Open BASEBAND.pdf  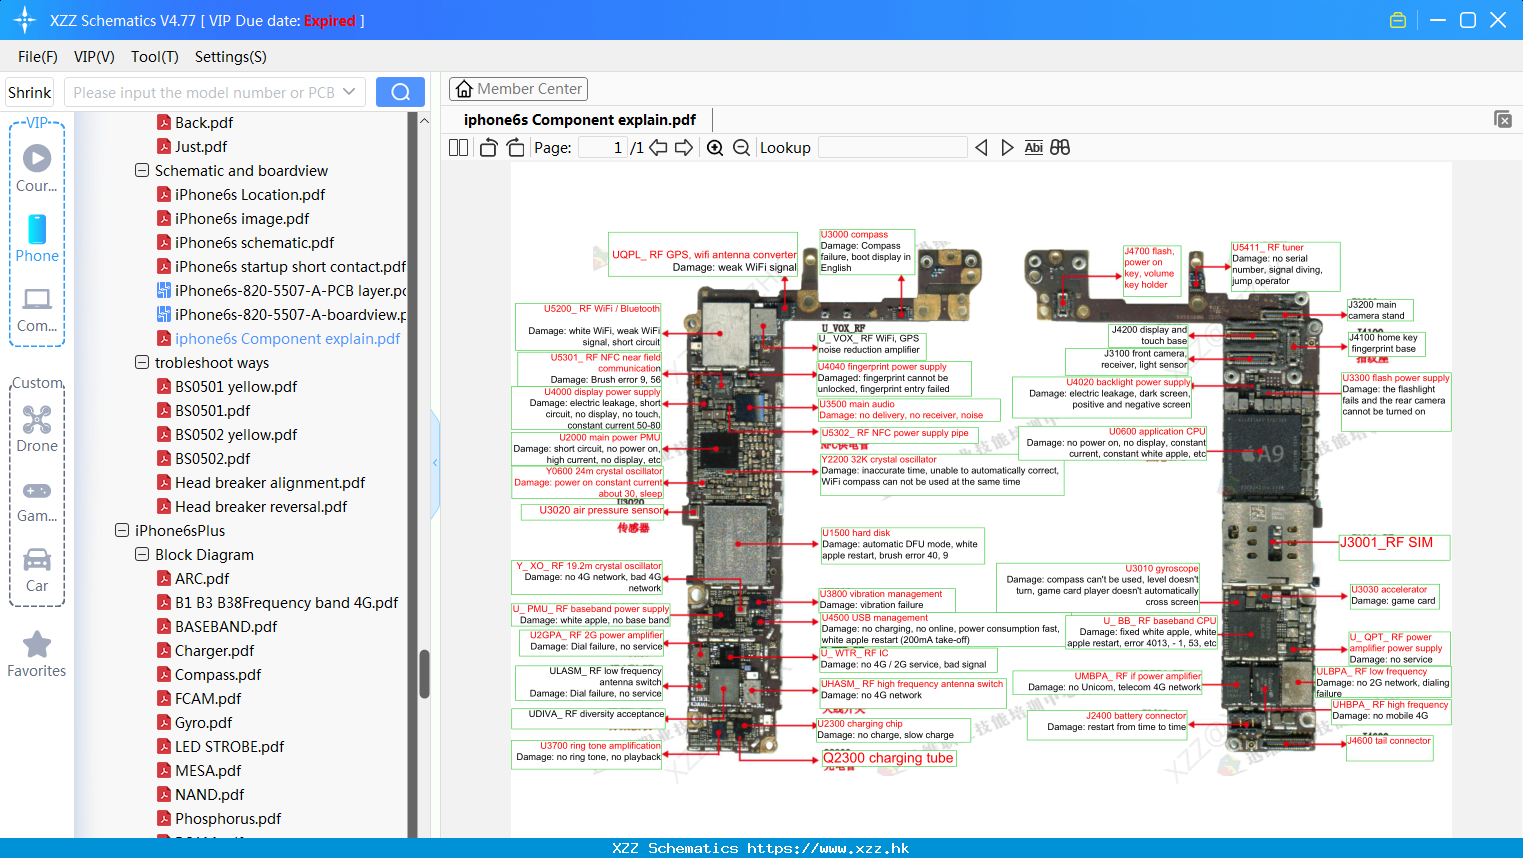226,626
